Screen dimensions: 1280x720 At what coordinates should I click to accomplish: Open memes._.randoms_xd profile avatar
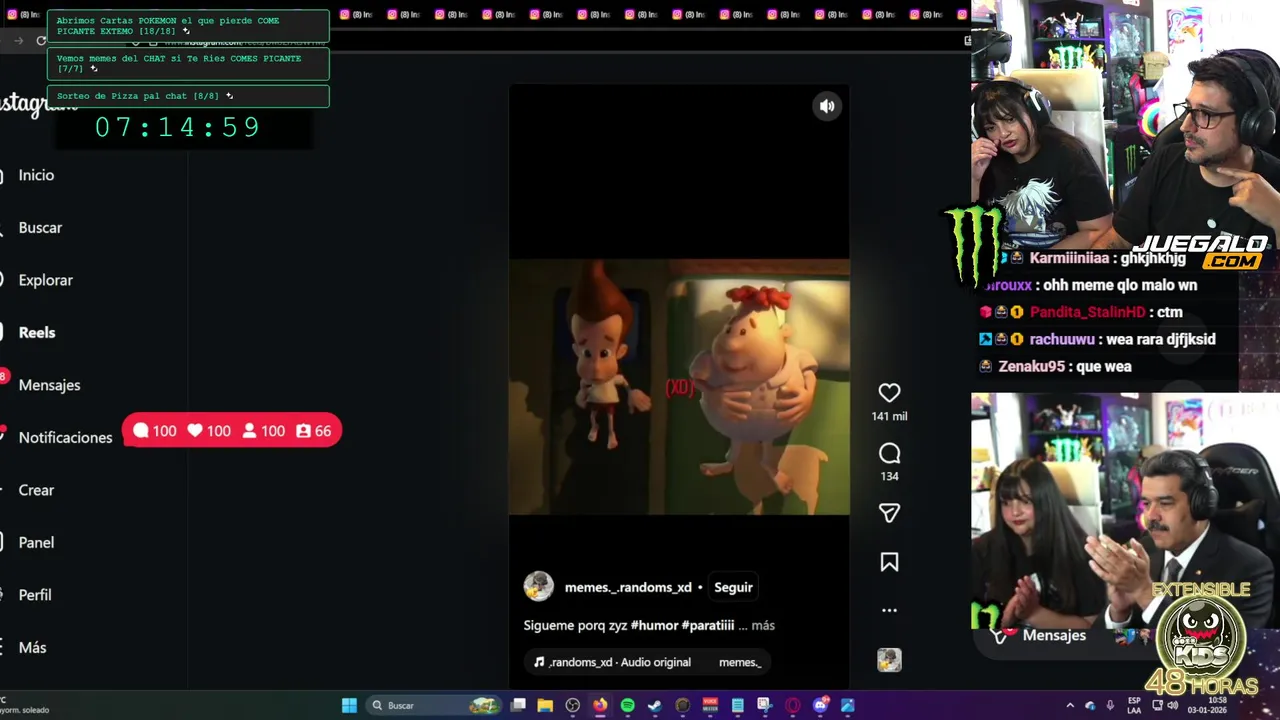coord(538,587)
